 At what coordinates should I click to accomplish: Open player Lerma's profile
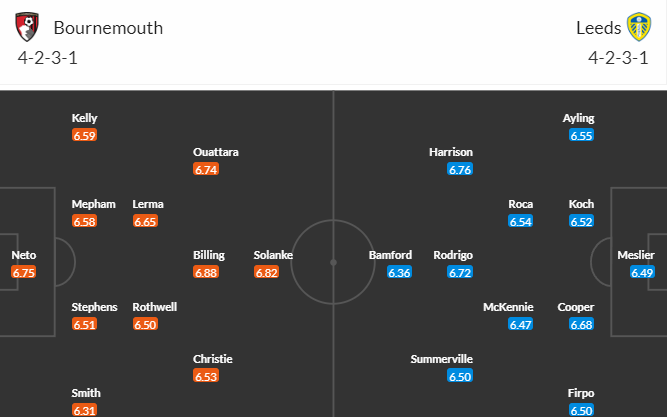tap(148, 204)
